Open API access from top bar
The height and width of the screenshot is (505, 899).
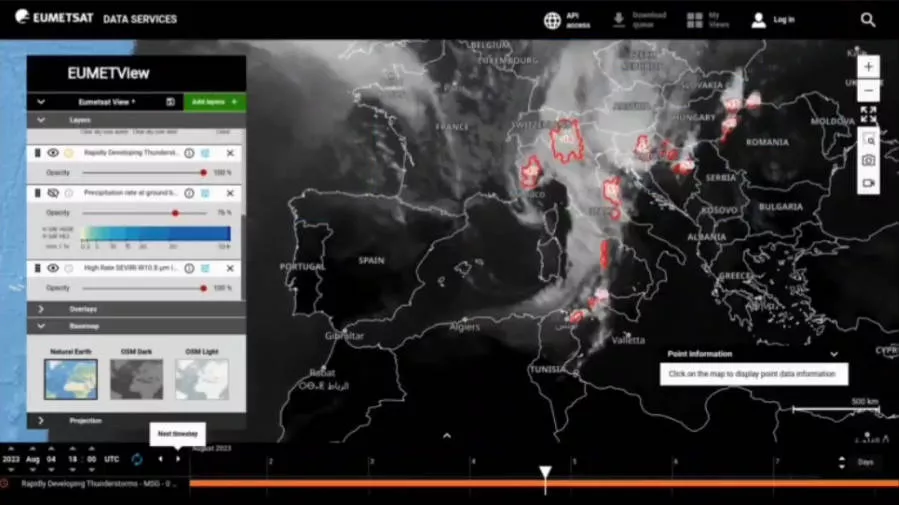tap(567, 20)
